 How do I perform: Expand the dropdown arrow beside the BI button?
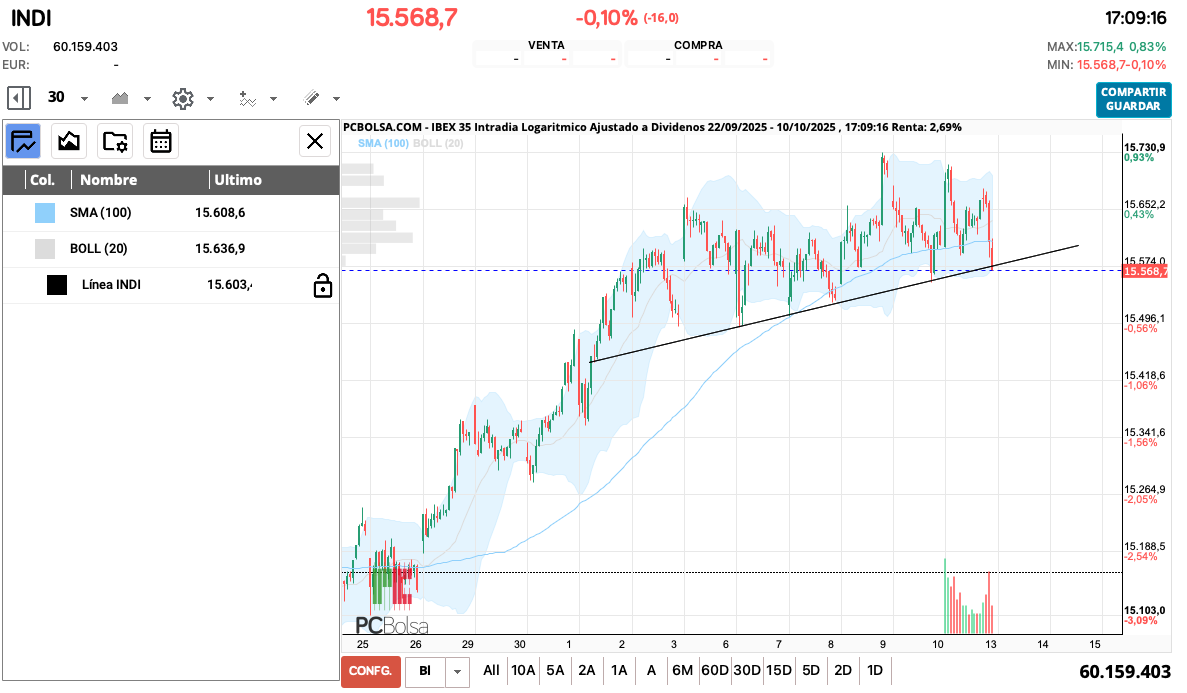(457, 671)
